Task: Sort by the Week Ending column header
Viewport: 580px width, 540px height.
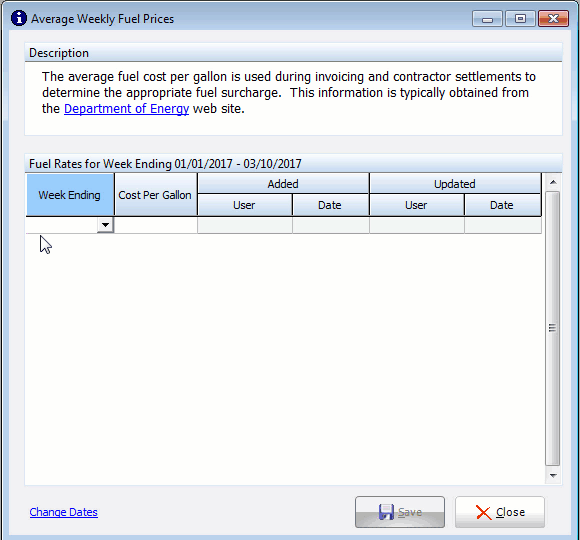Action: click(70, 195)
